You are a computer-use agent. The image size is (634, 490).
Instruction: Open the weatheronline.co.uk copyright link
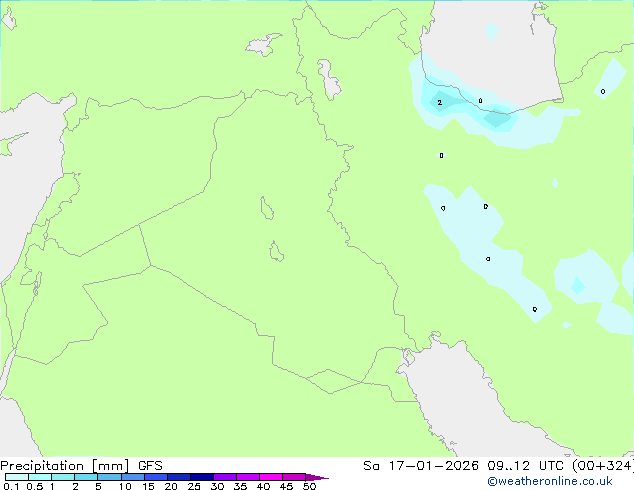pyautogui.click(x=549, y=481)
